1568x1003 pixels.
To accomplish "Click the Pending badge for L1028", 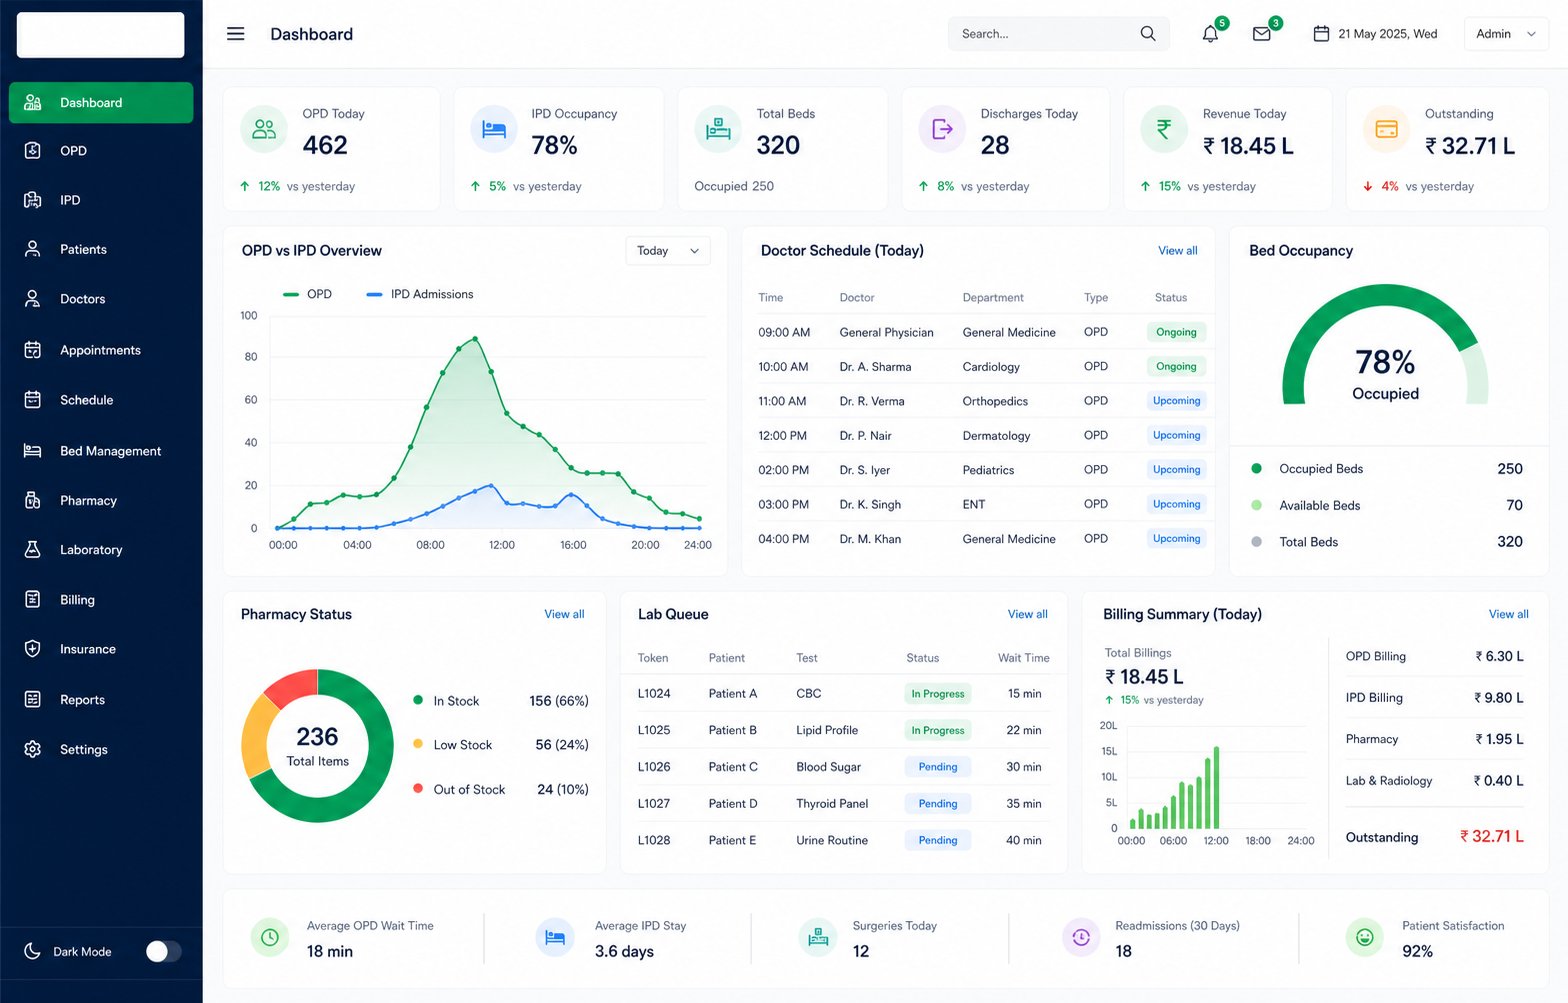I will (938, 840).
